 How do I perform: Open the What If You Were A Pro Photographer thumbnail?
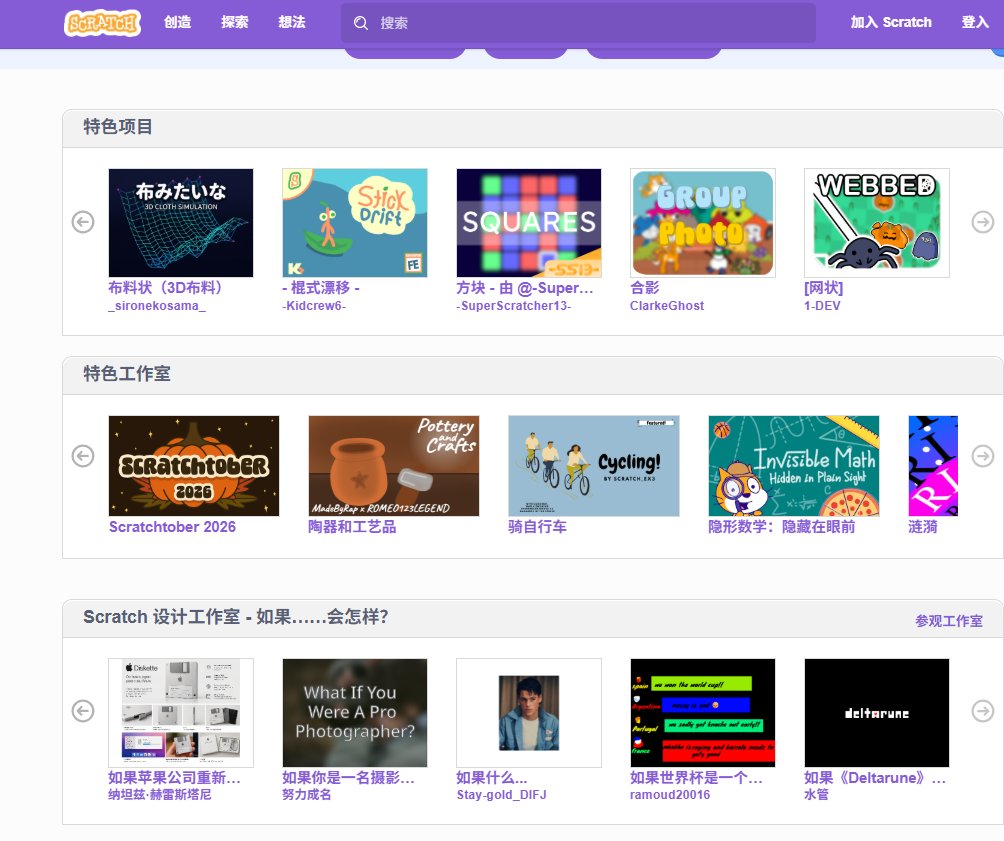tap(355, 713)
